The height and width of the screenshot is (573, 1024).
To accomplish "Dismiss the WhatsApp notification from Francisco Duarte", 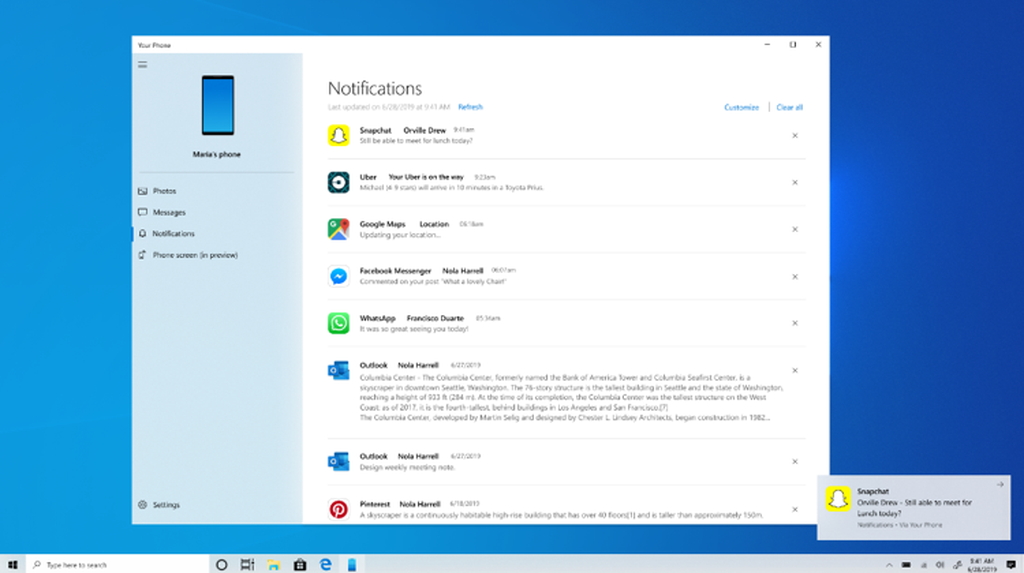I will click(x=795, y=323).
